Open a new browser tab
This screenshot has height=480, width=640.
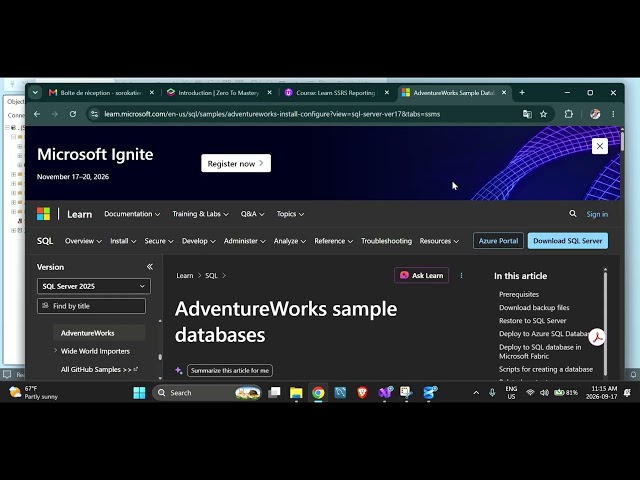(522, 93)
